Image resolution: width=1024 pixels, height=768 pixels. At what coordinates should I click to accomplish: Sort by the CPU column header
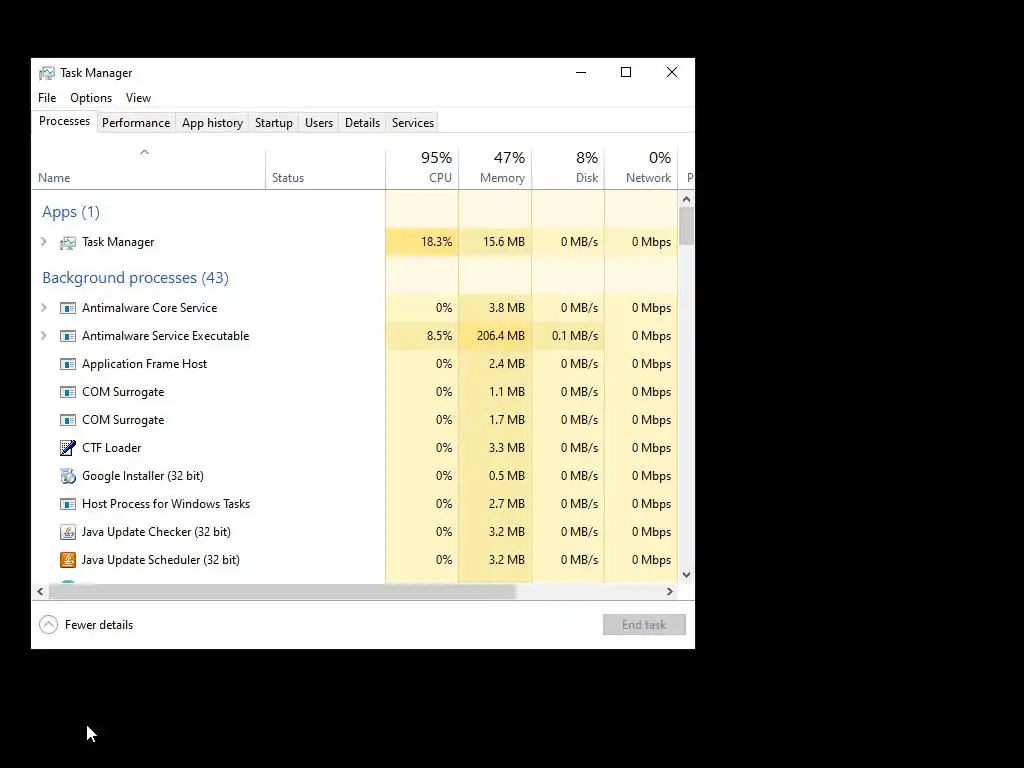coord(423,168)
